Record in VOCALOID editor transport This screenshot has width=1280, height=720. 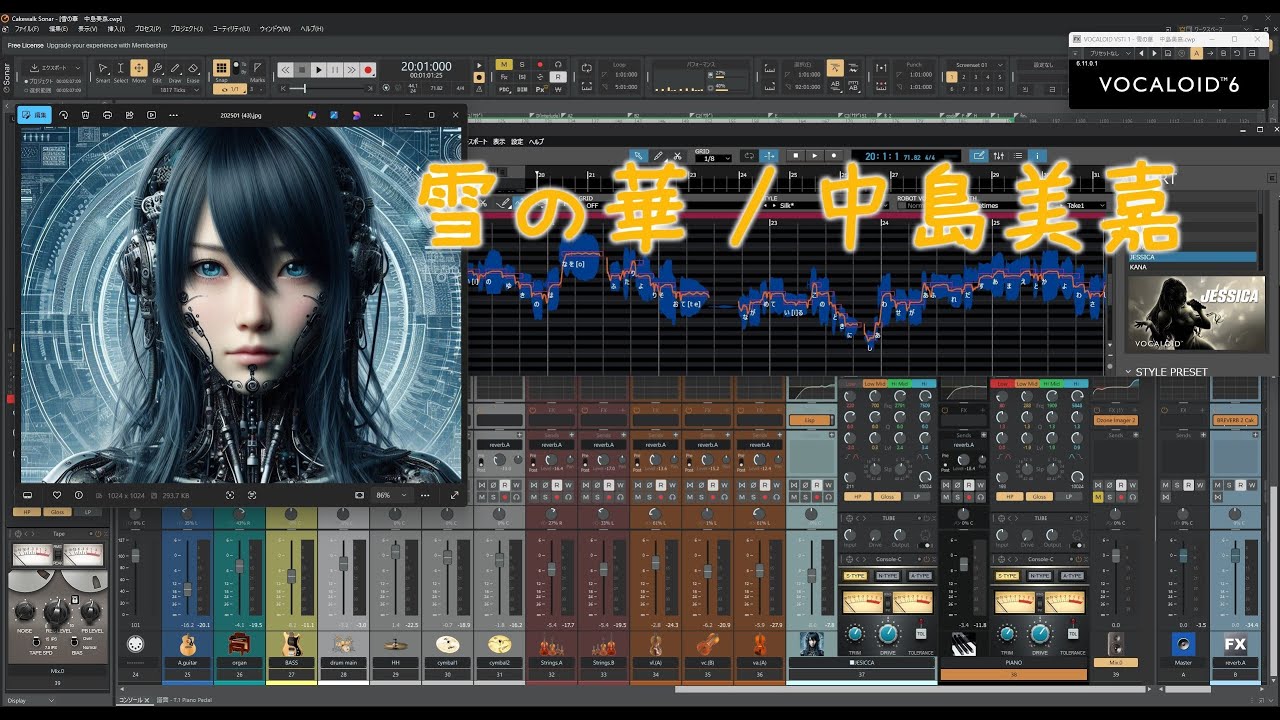point(833,156)
